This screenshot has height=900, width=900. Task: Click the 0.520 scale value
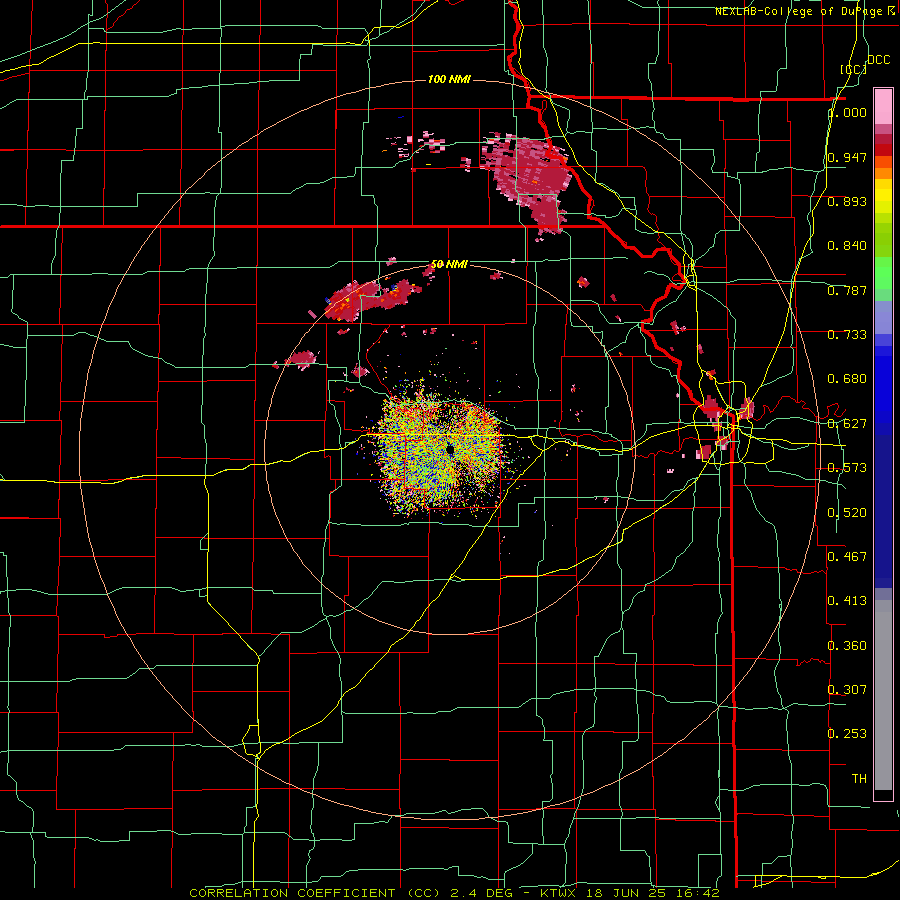pos(848,513)
